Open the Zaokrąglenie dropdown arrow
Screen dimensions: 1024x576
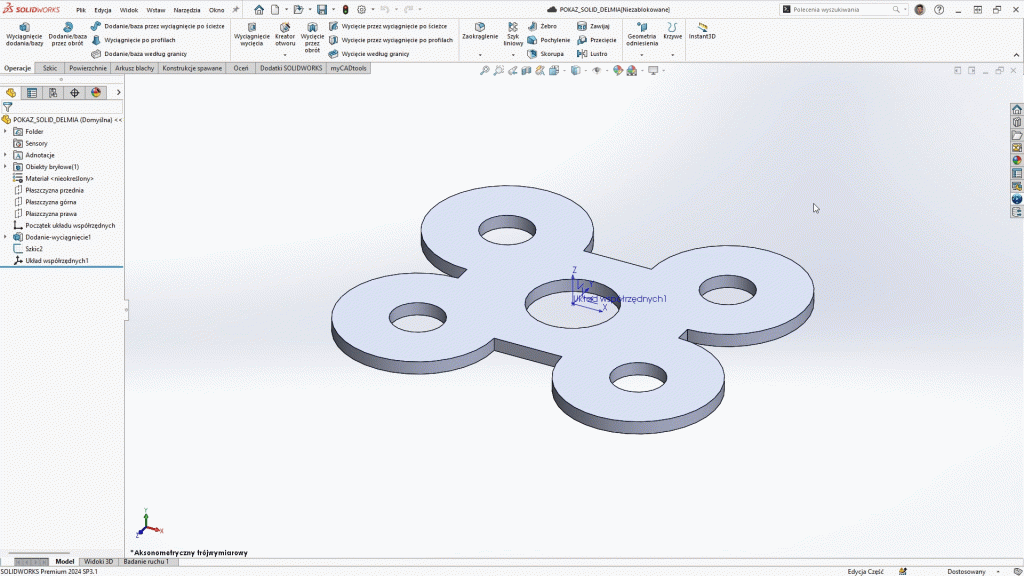pyautogui.click(x=480, y=55)
